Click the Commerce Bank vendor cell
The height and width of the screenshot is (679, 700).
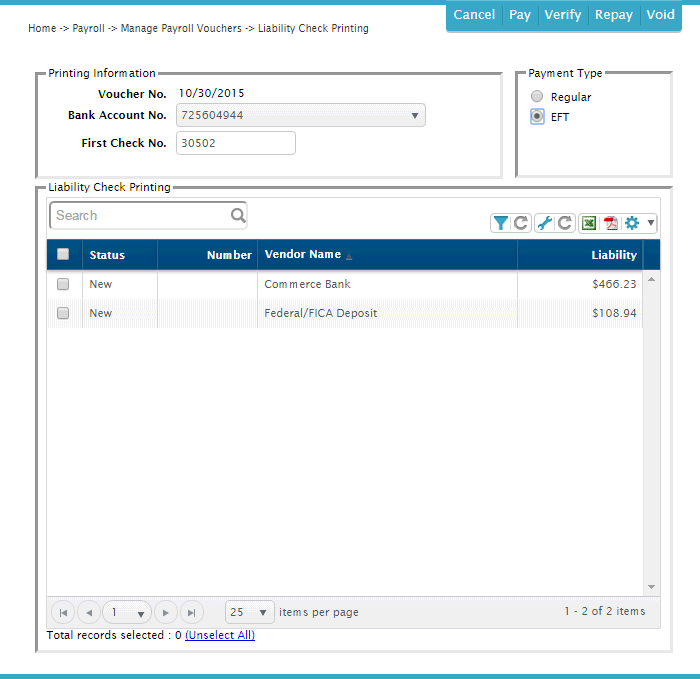pos(388,284)
